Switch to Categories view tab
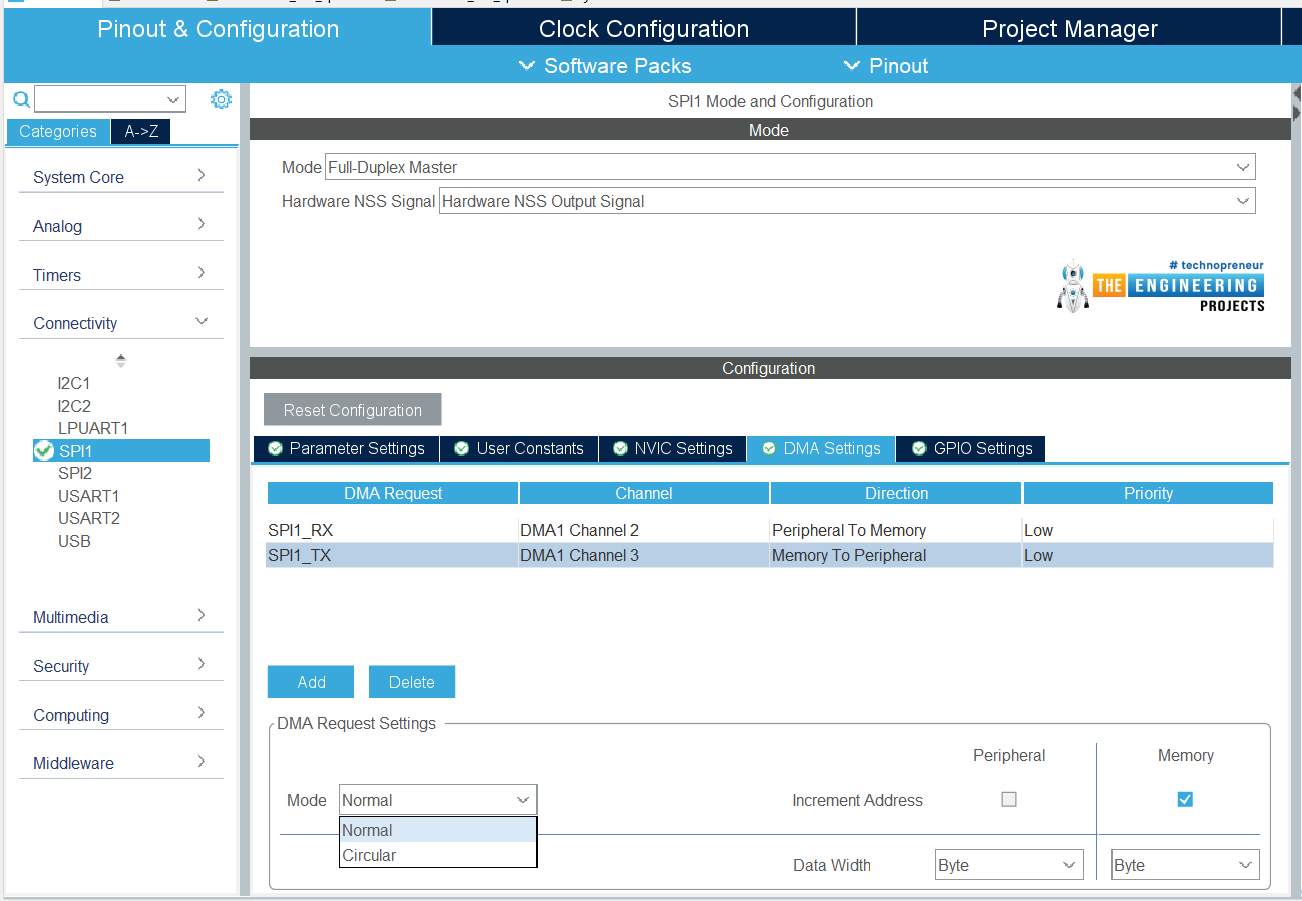The height and width of the screenshot is (901, 1302). coord(58,132)
